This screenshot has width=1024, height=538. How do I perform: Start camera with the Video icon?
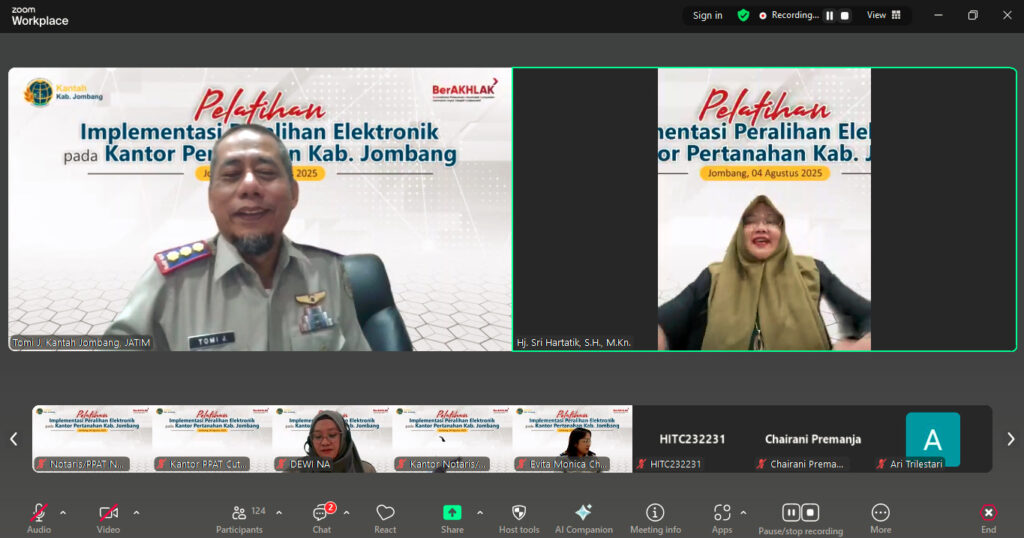point(108,518)
